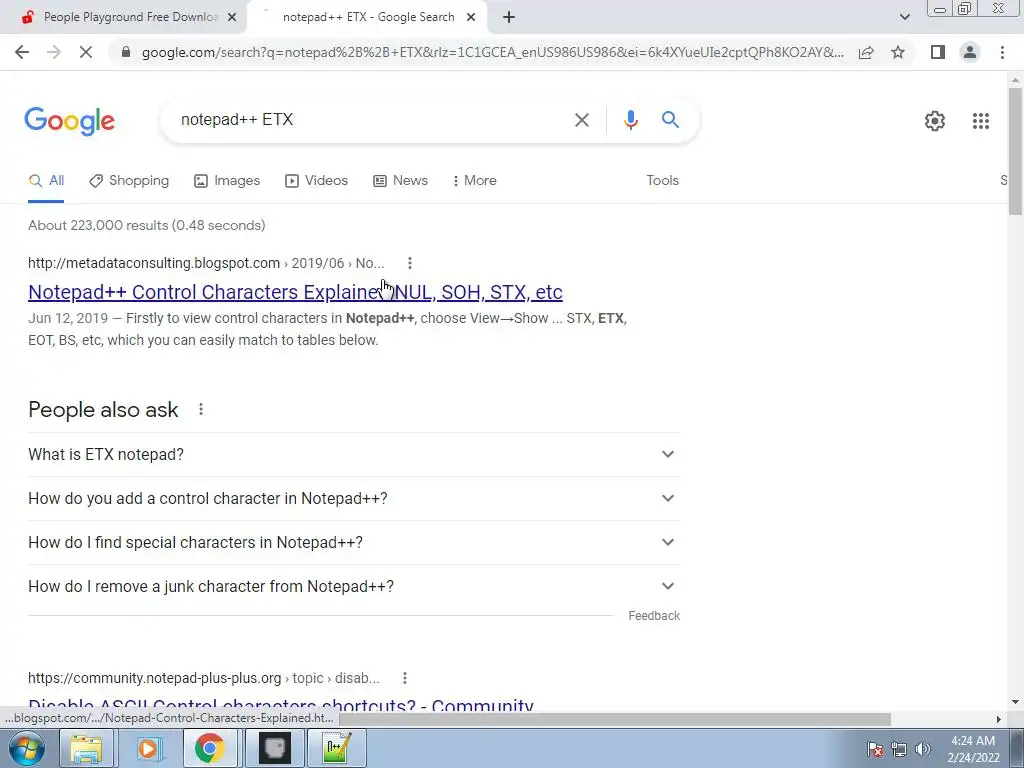Start voice search with microphone

(x=630, y=120)
